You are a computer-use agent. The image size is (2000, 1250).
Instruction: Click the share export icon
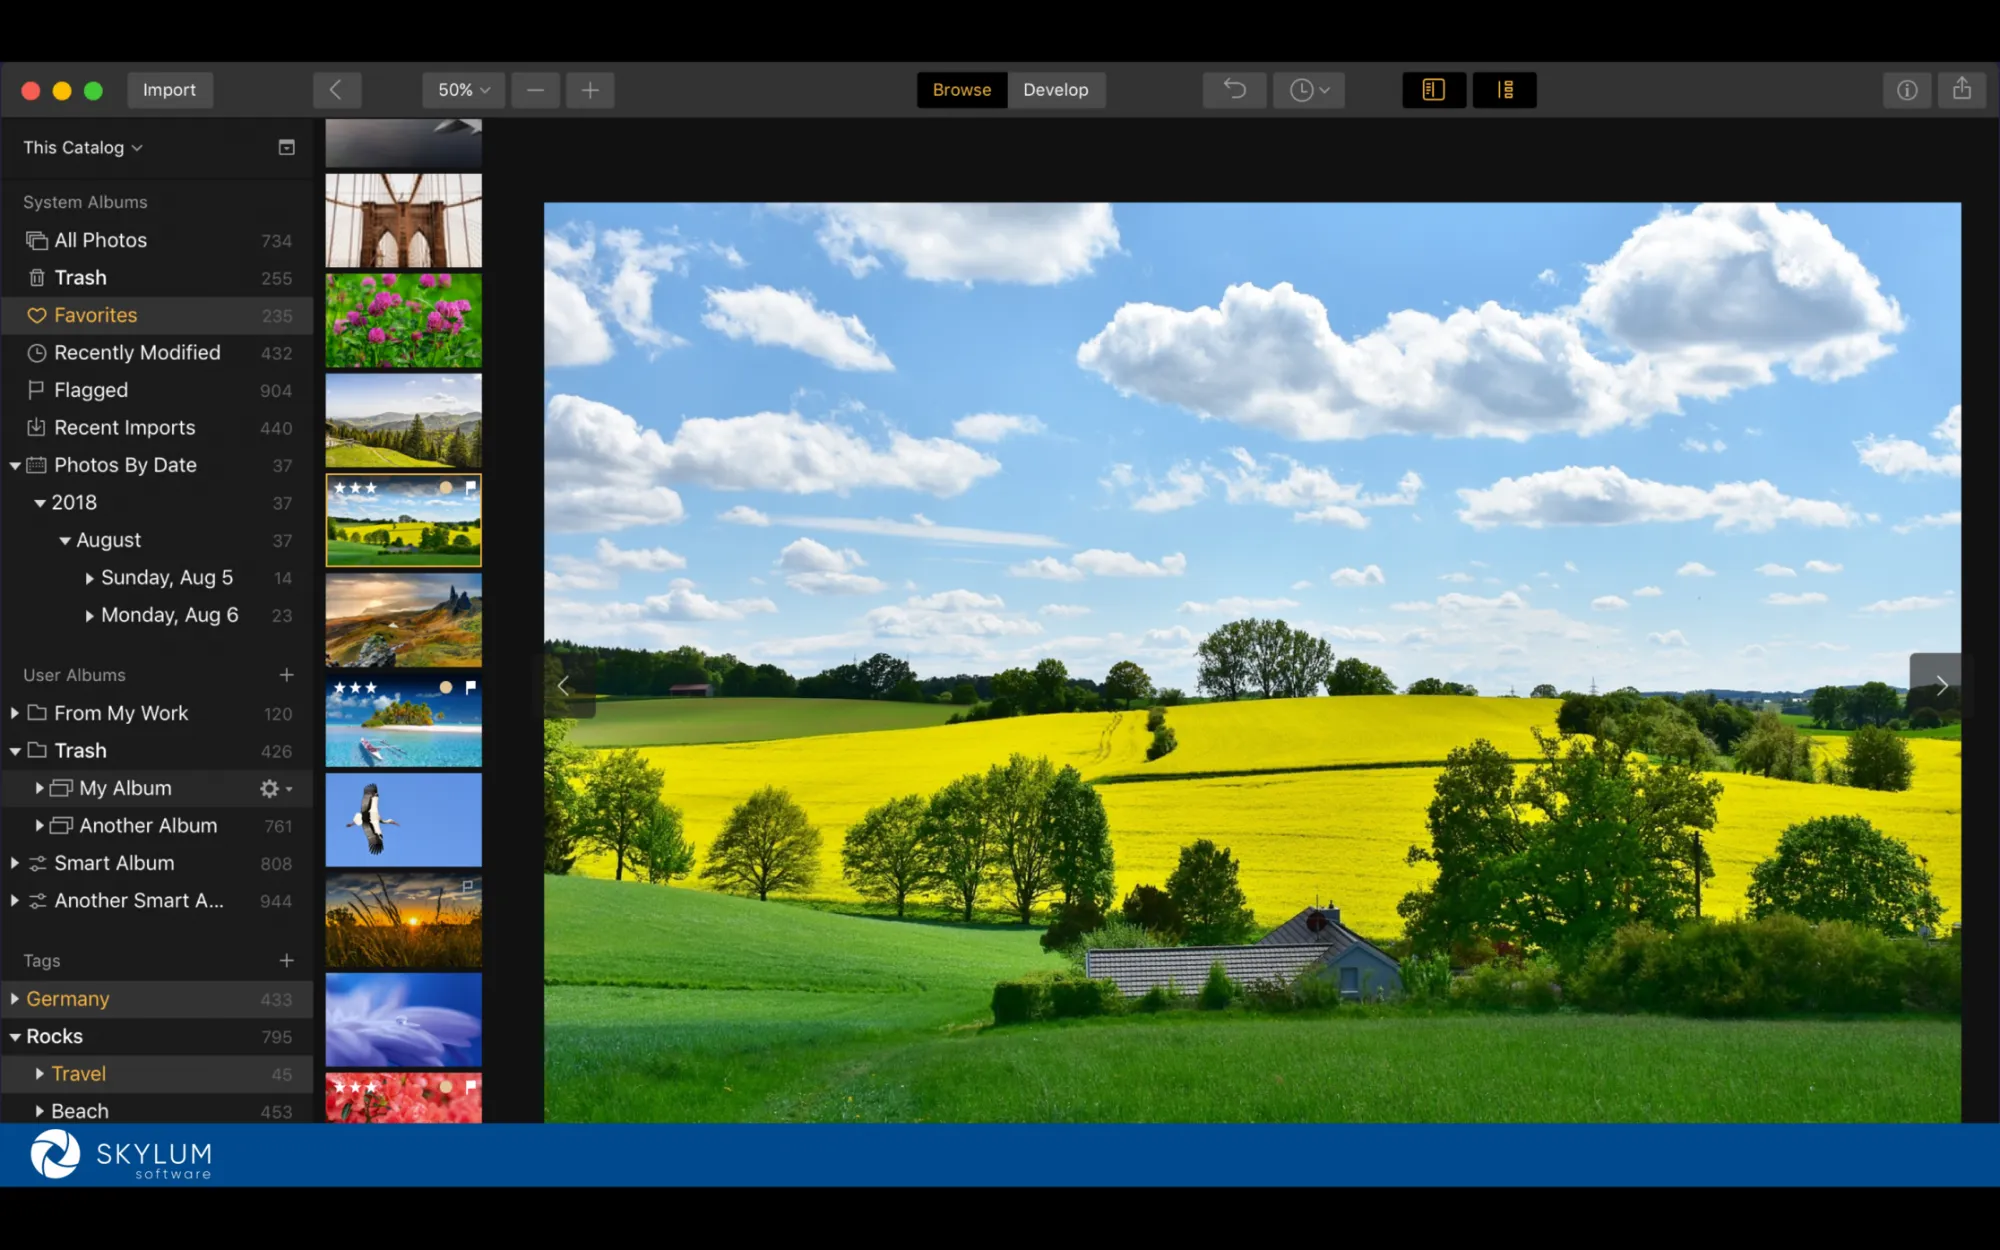[x=1962, y=90]
